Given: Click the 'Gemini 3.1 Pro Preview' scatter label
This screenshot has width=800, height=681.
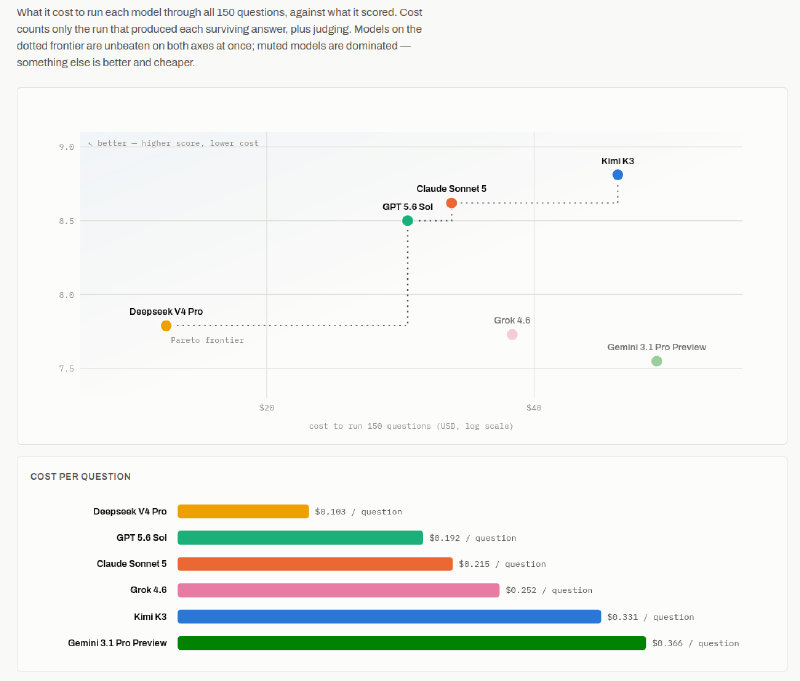Looking at the screenshot, I should click(657, 347).
